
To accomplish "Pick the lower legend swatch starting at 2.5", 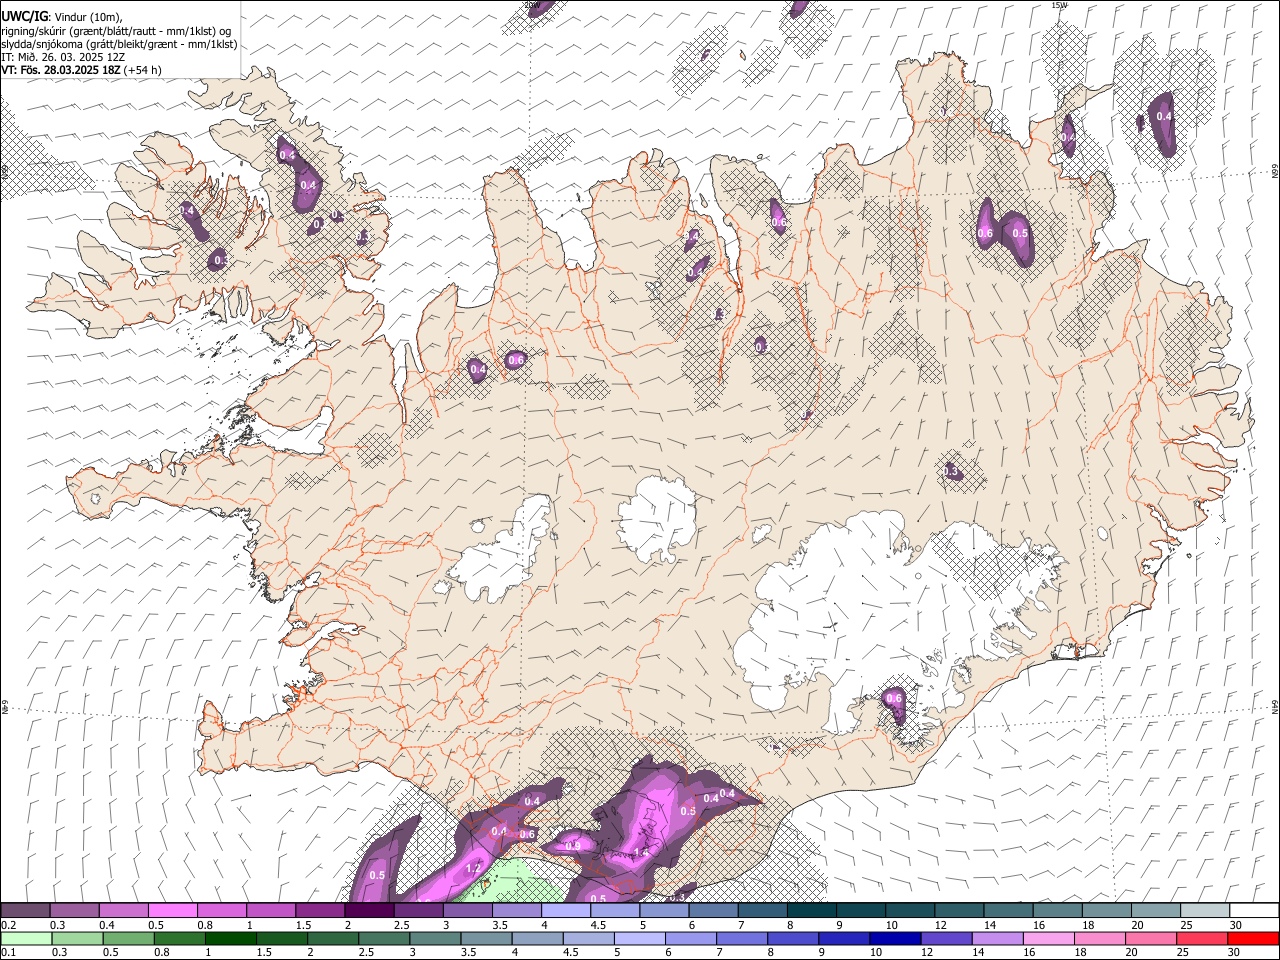I will coord(384,939).
